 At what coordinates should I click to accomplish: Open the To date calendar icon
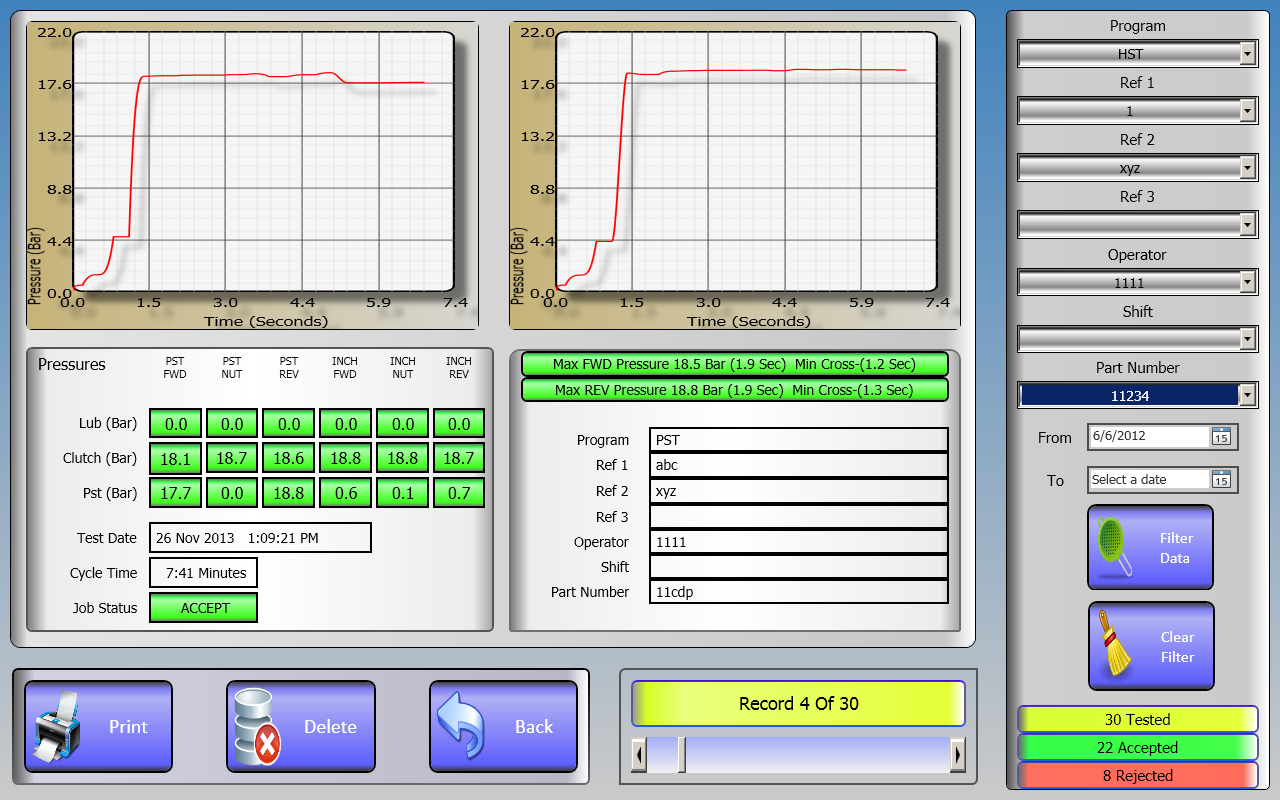click(1222, 480)
